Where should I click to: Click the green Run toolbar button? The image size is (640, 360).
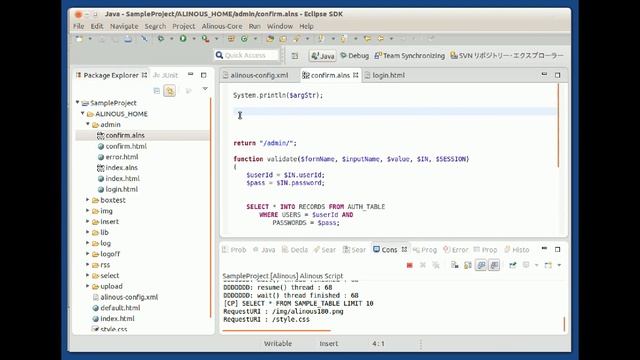(183, 39)
